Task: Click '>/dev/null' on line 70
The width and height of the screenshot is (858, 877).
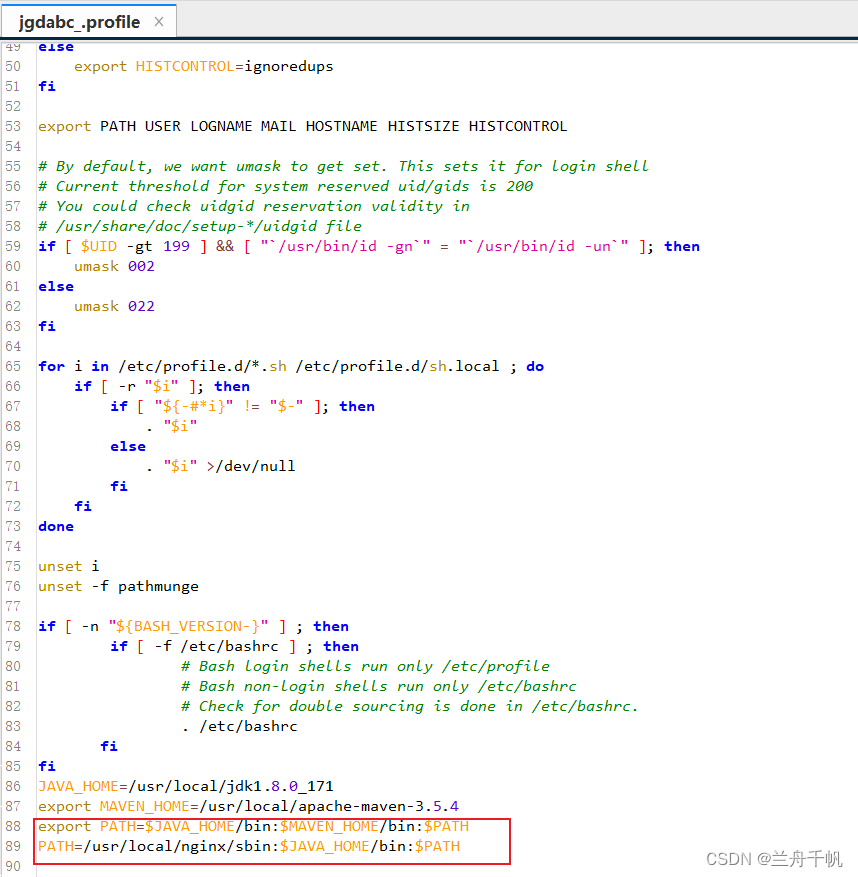Action: pyautogui.click(x=251, y=466)
